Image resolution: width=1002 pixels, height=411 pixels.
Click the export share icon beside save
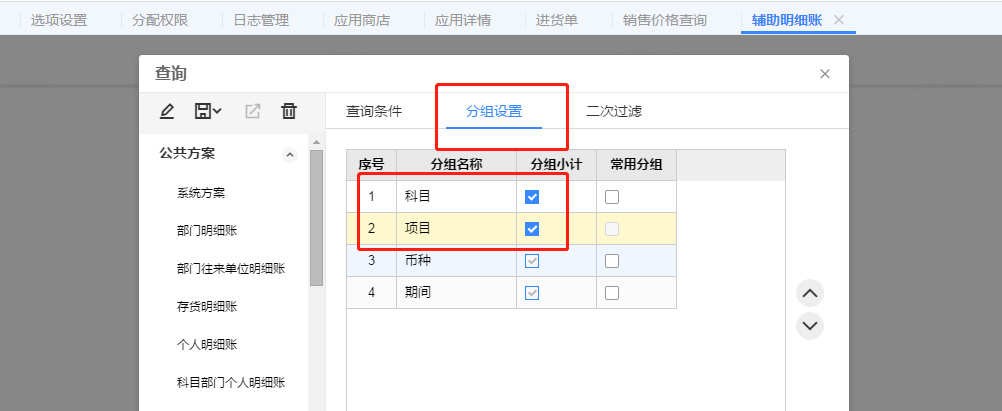coord(253,111)
